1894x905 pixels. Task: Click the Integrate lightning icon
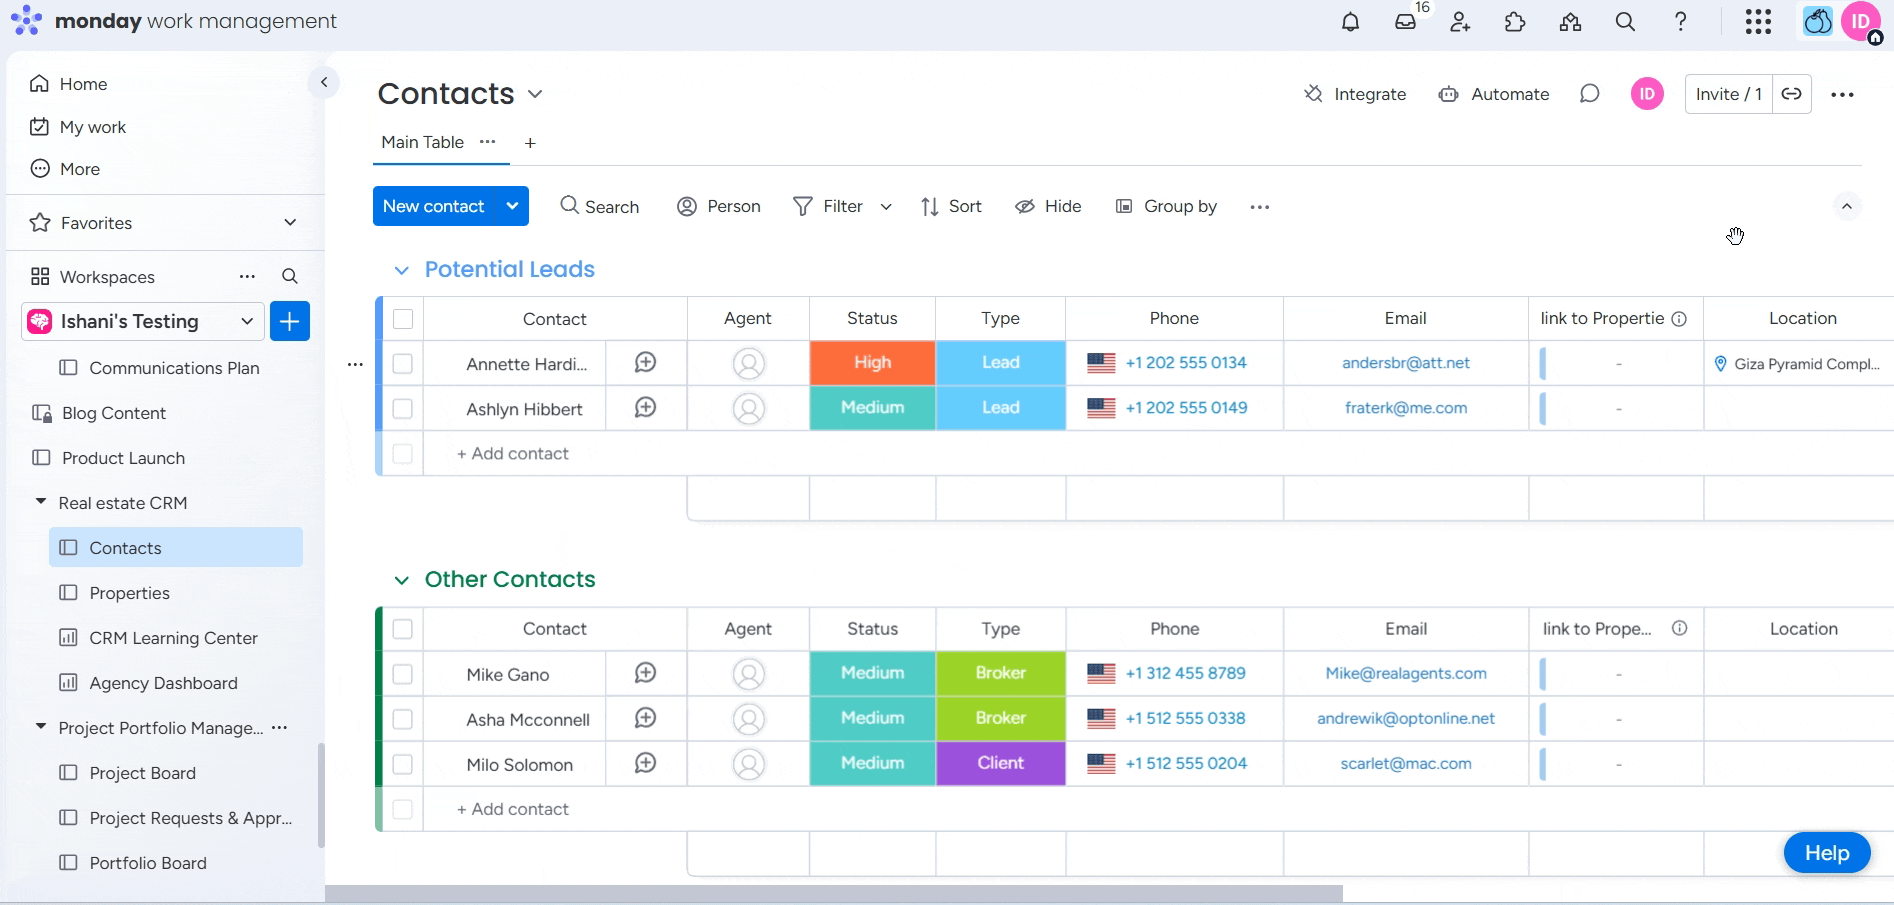coord(1313,94)
